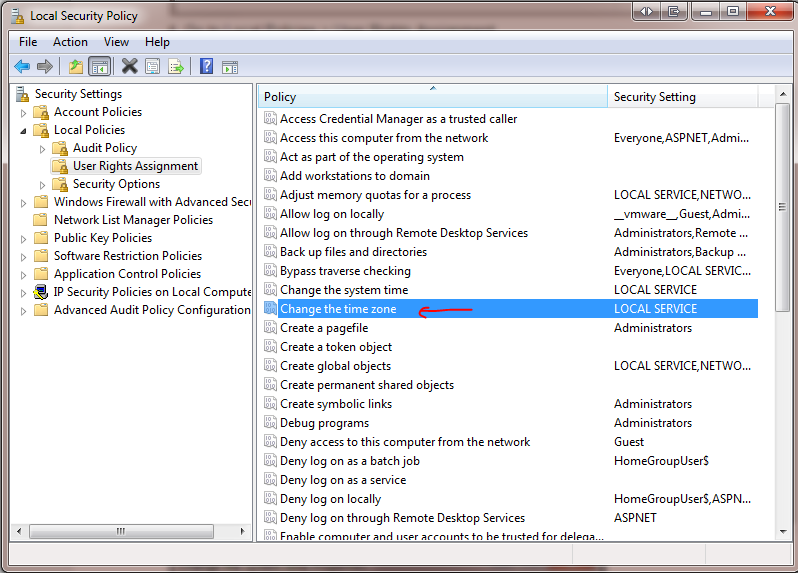Select 'Create symbolic links' policy
Viewport: 798px width, 573px height.
tap(336, 404)
